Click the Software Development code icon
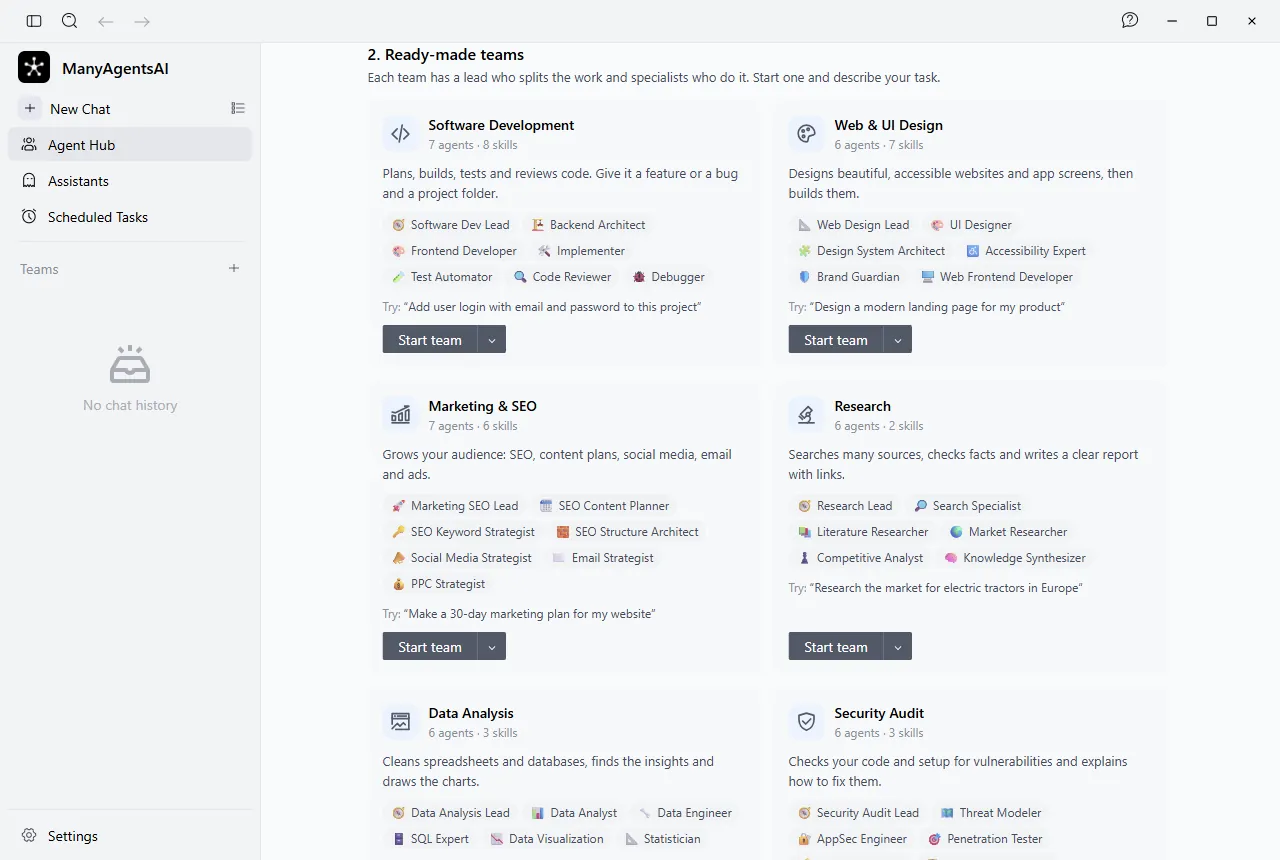This screenshot has width=1280, height=860. pos(401,134)
